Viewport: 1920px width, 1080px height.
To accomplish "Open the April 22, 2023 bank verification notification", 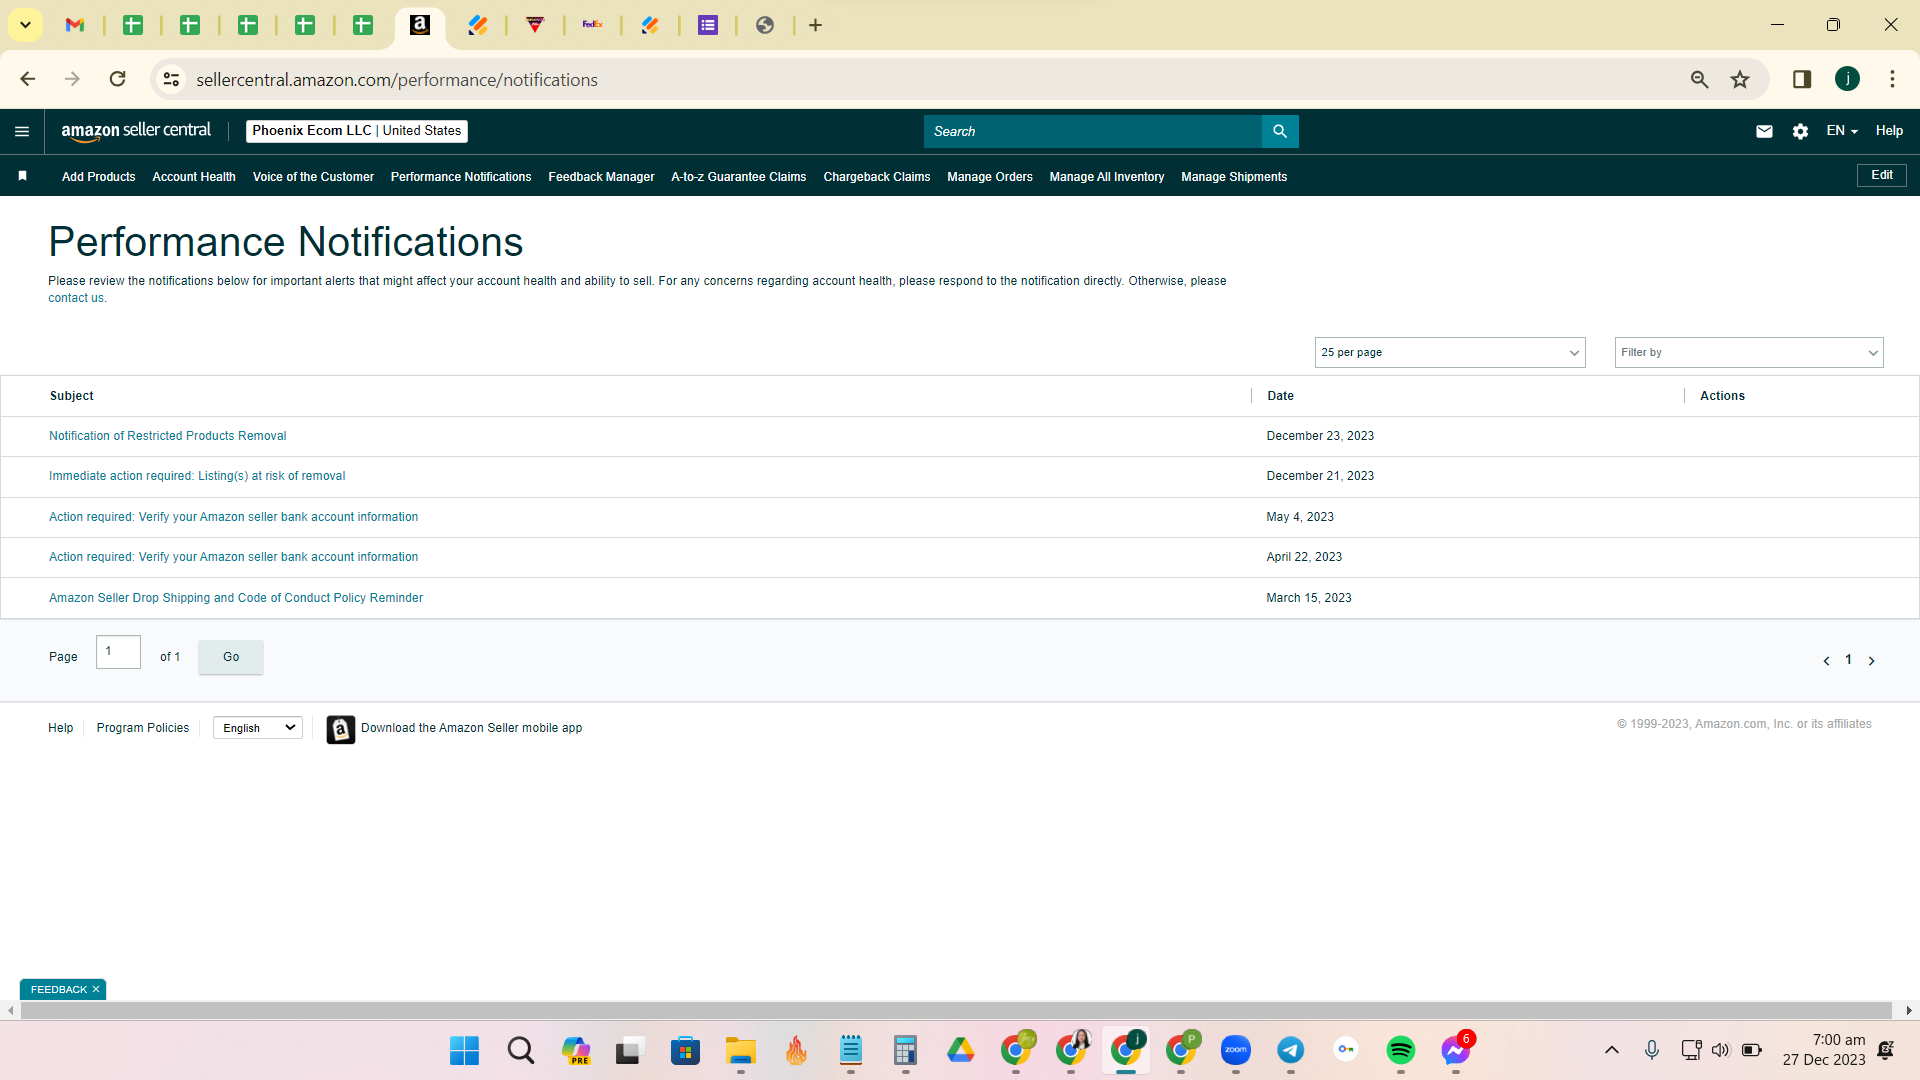I will click(x=234, y=557).
